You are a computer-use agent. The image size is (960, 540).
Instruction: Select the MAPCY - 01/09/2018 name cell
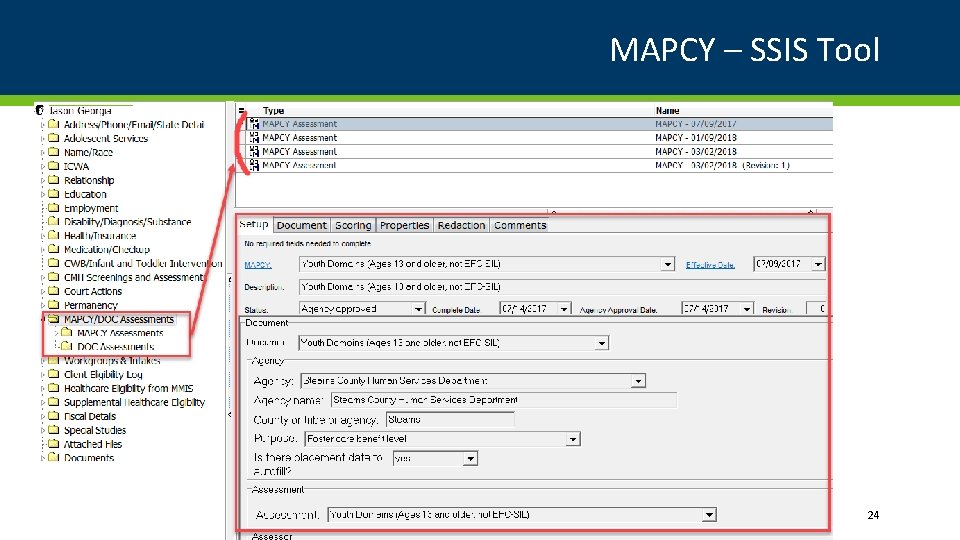pos(696,138)
